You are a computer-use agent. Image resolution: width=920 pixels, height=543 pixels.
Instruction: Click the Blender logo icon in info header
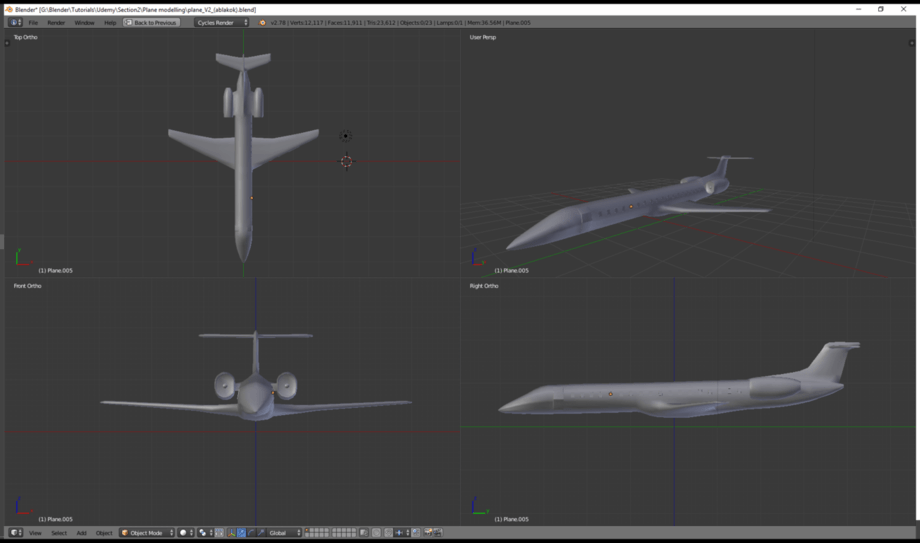pos(262,22)
